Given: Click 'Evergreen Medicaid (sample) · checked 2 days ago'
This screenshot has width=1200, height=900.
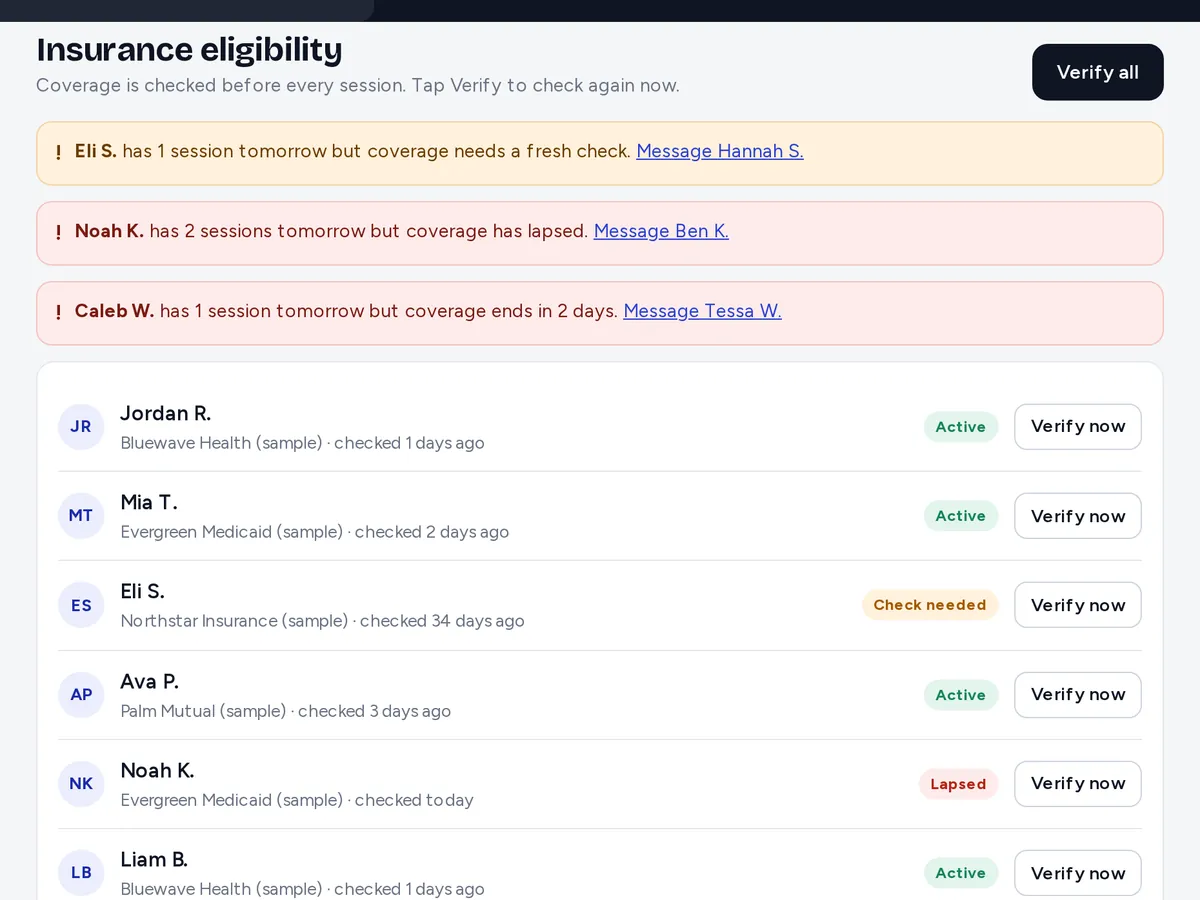Looking at the screenshot, I should 314,532.
